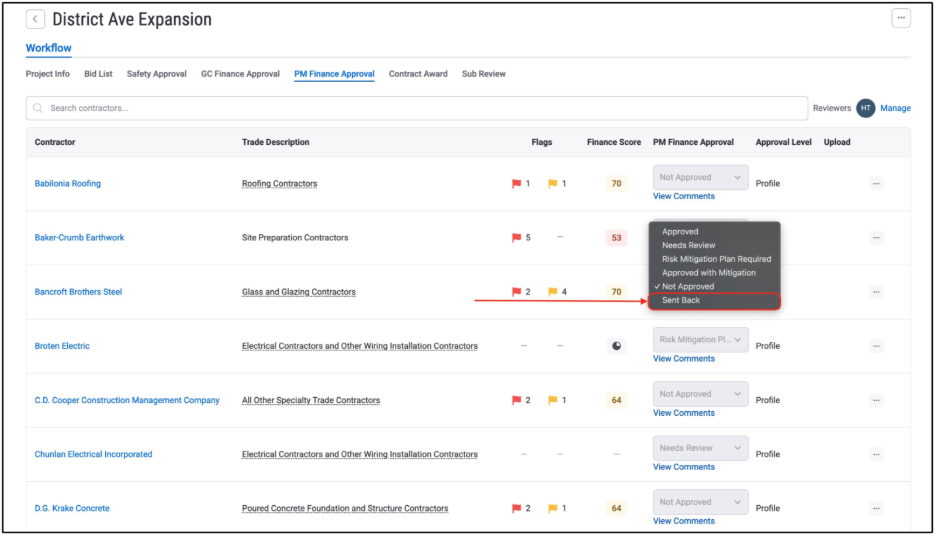Open the page options ellipsis menu at top right

click(901, 19)
